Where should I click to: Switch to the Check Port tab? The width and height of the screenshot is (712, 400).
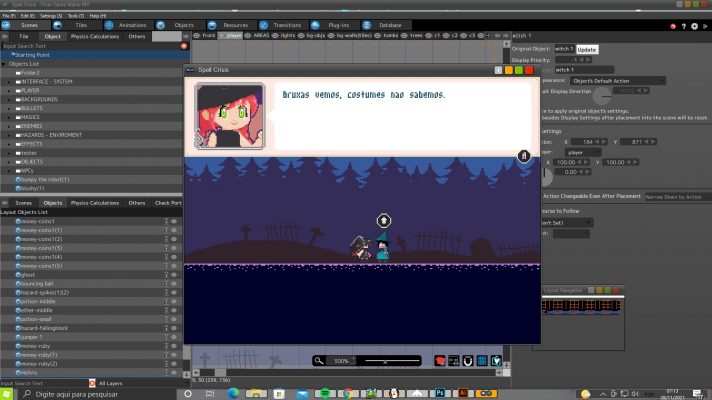[168, 203]
